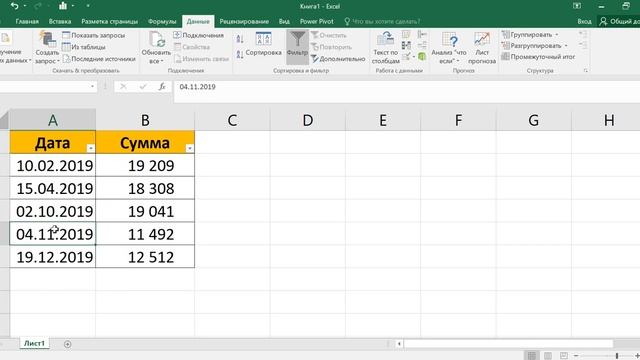Open the Сумма column filter dropdown
The height and width of the screenshot is (360, 640).
(189, 148)
